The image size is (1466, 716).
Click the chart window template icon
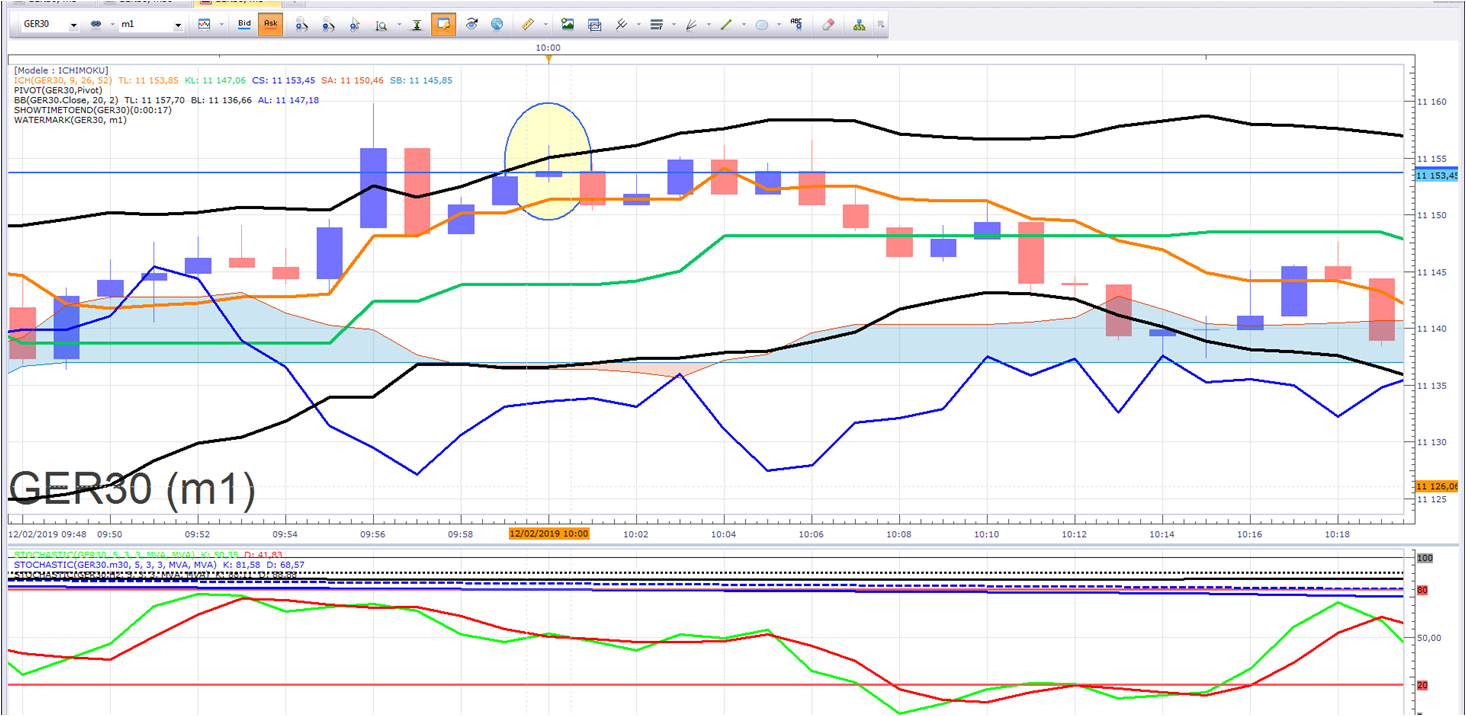tap(594, 24)
